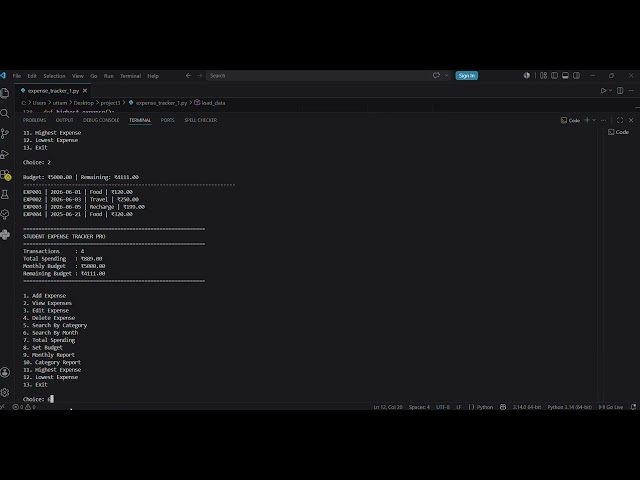This screenshot has width=640, height=480.
Task: Open the Terminal menu
Action: pyautogui.click(x=130, y=76)
